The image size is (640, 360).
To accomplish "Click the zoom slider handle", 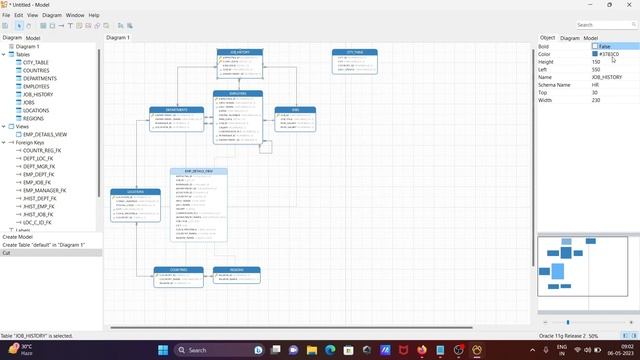I will (x=568, y=322).
